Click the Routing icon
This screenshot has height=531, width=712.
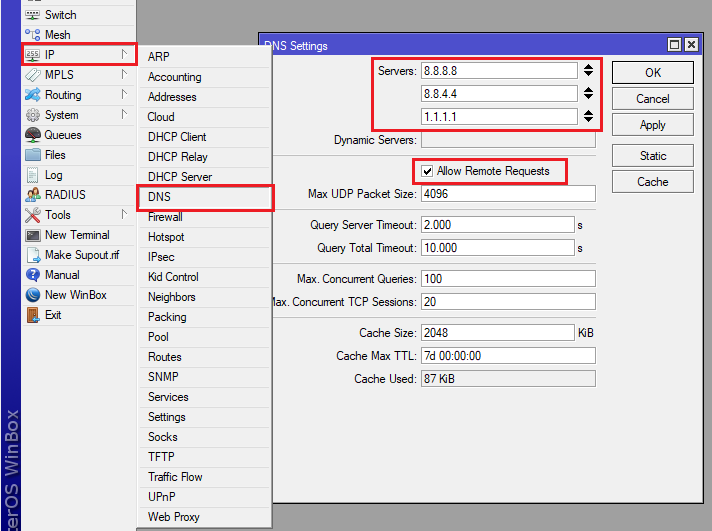click(33, 95)
